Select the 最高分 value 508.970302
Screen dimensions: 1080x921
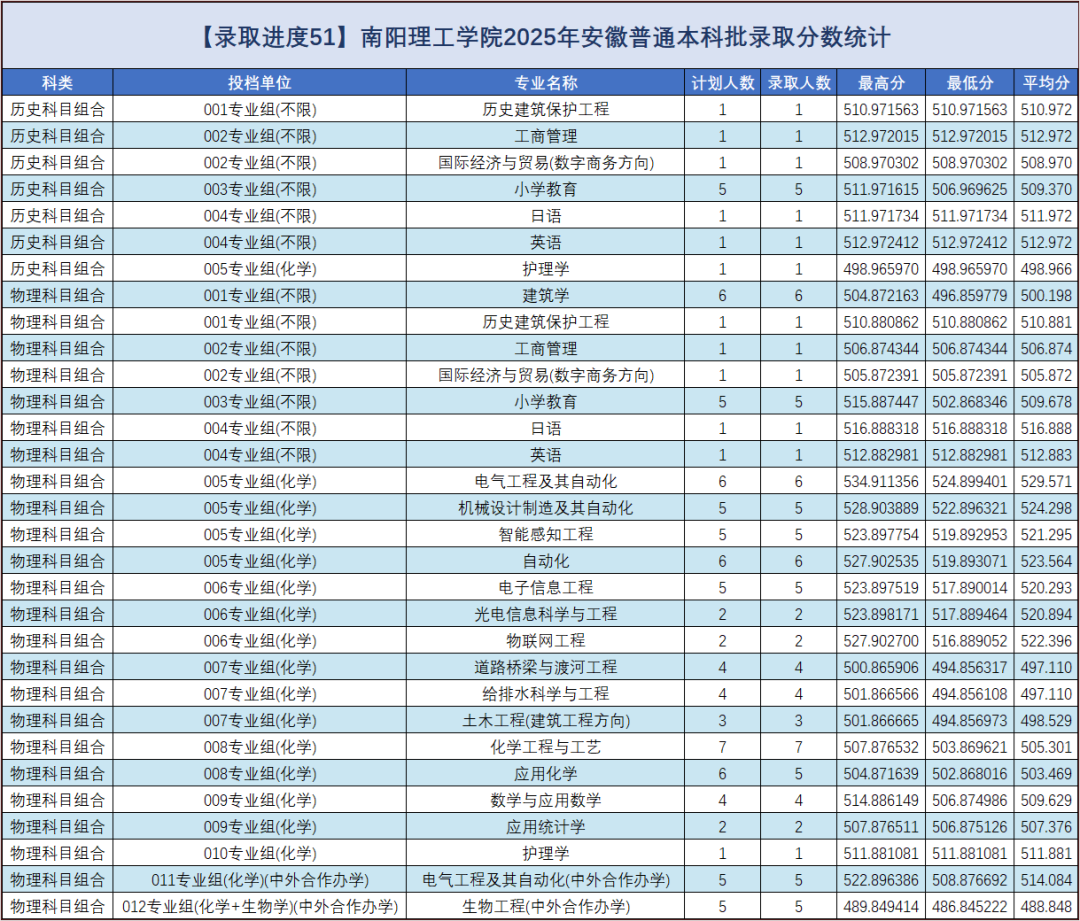click(881, 163)
